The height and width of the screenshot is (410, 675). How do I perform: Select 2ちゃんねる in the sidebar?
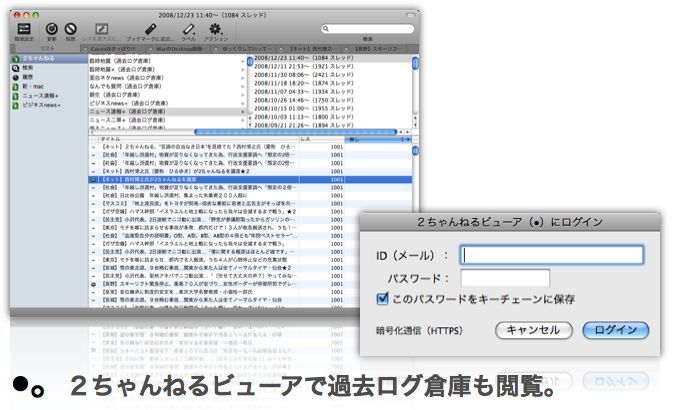(49, 59)
